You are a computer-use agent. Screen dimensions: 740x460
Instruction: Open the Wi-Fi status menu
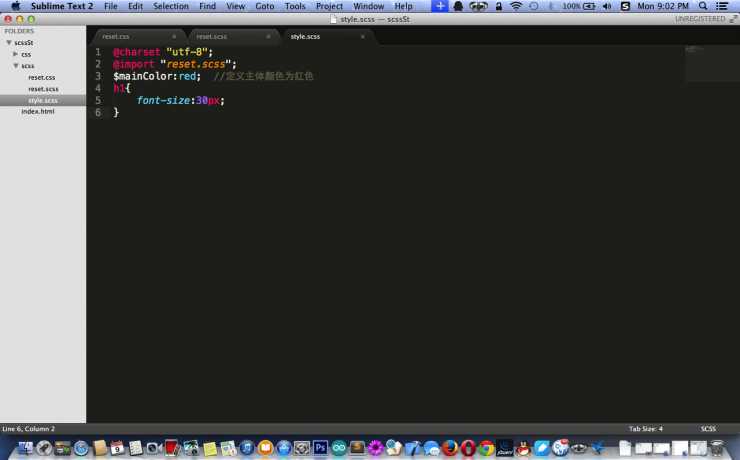point(516,6)
